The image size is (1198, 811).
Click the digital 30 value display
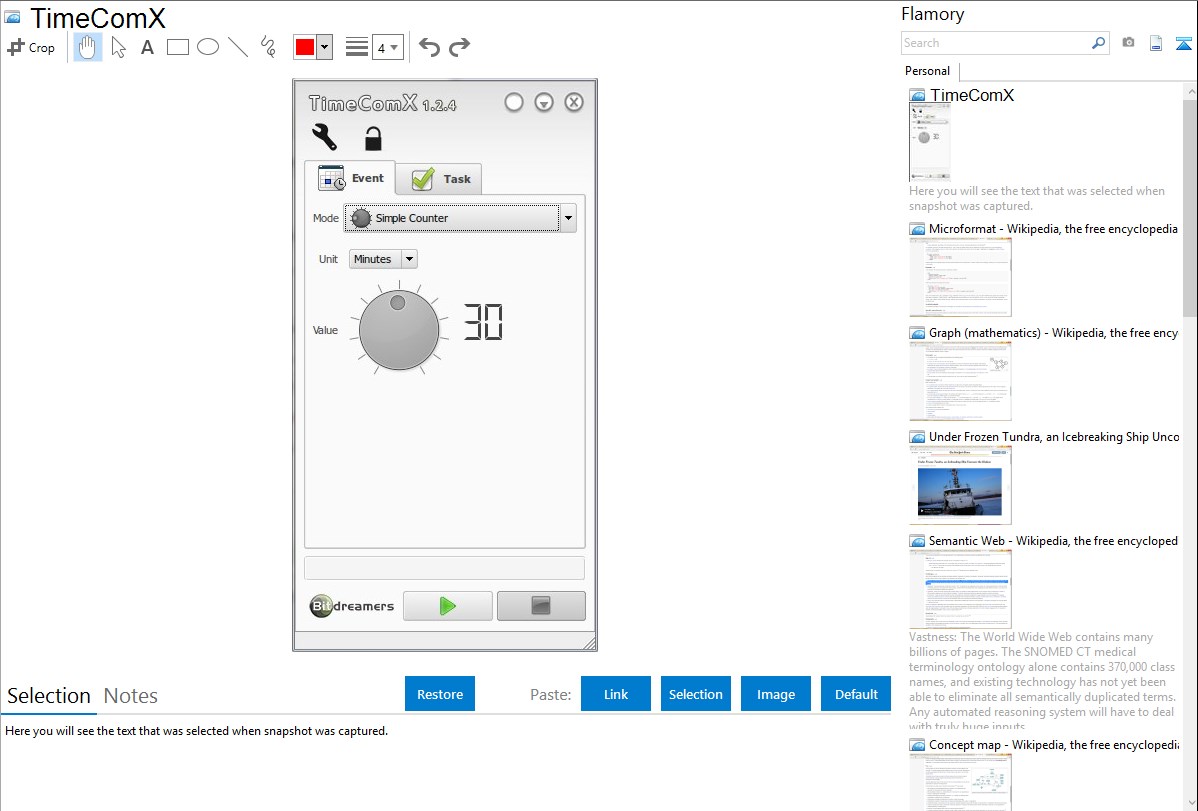pos(484,322)
